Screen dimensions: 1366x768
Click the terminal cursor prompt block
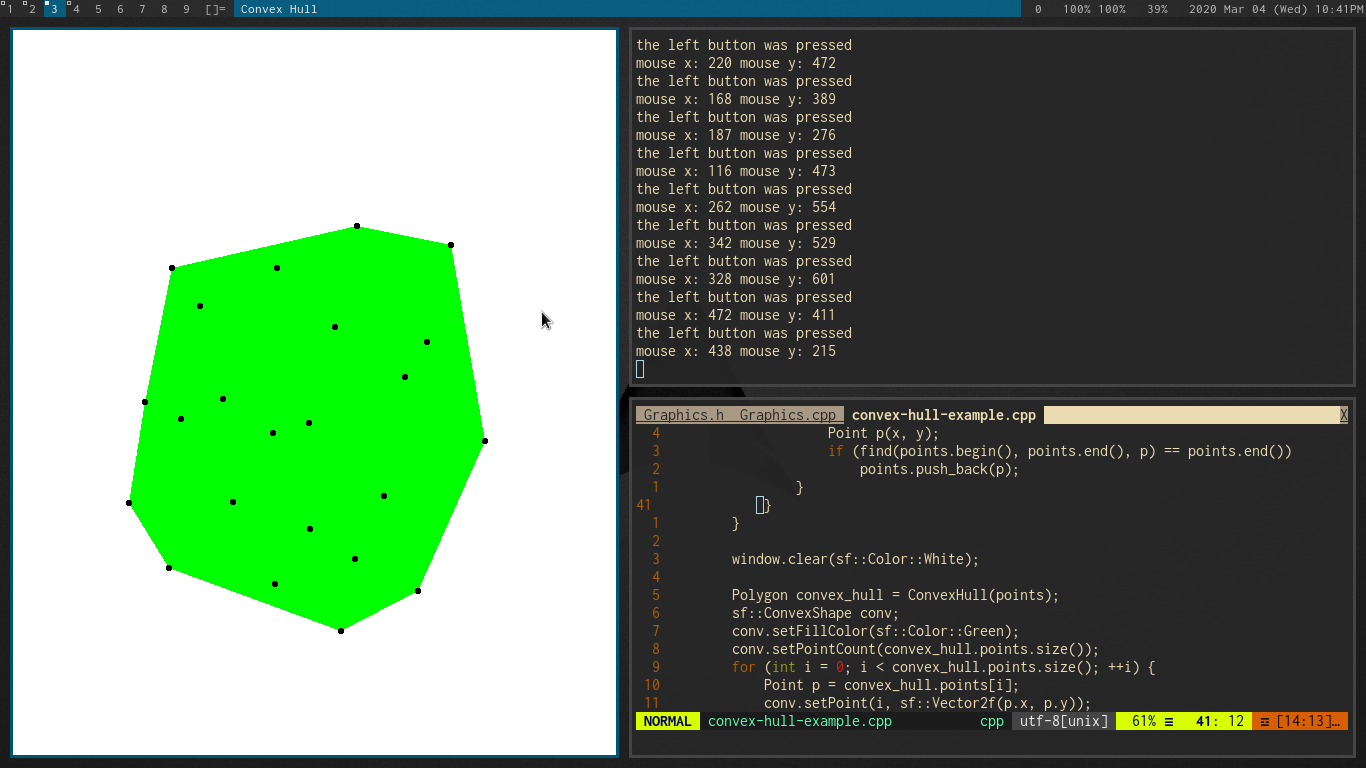pyautogui.click(x=640, y=369)
